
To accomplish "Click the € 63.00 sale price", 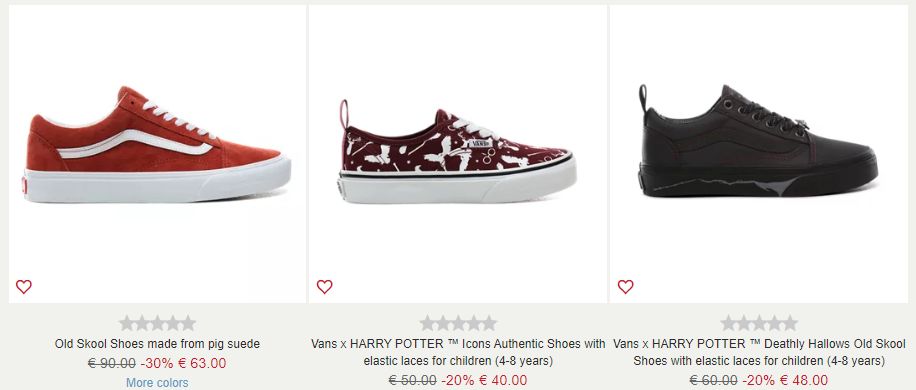I will (202, 363).
